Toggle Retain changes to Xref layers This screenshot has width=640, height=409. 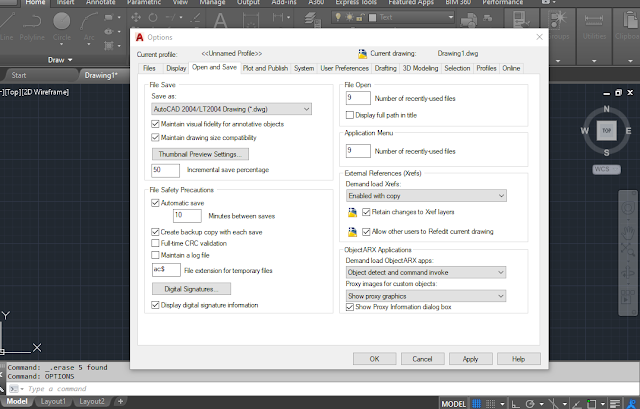[x=366, y=212]
